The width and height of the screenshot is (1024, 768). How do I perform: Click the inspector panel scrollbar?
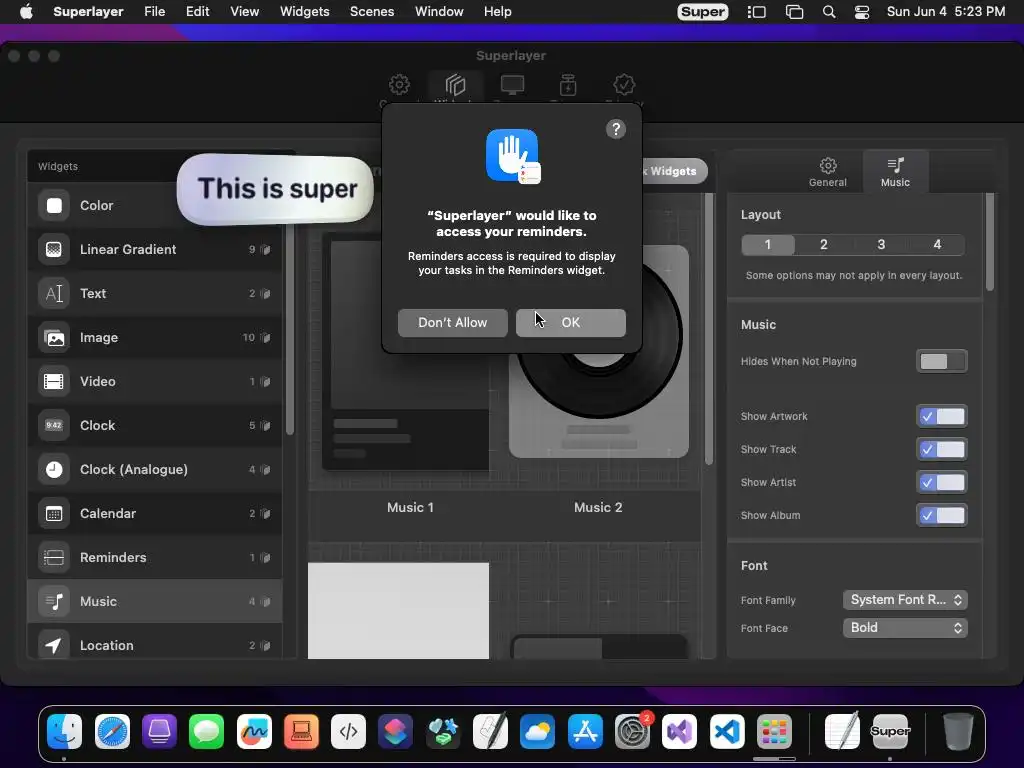(x=990, y=242)
